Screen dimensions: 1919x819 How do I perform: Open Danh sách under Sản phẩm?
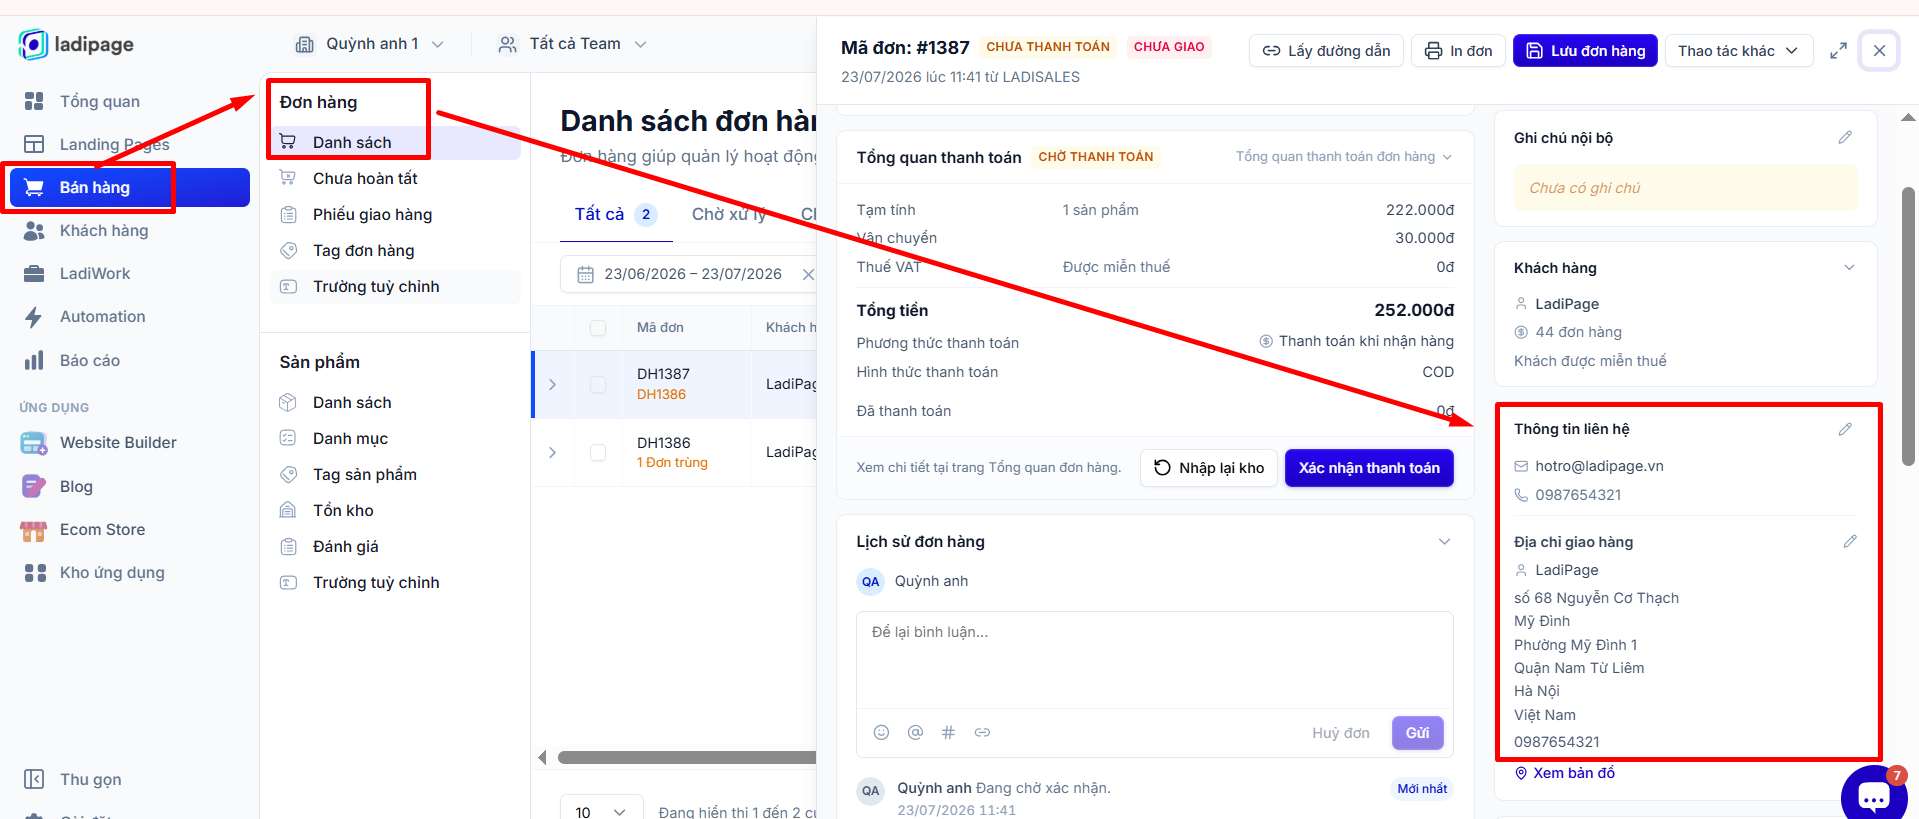point(352,402)
